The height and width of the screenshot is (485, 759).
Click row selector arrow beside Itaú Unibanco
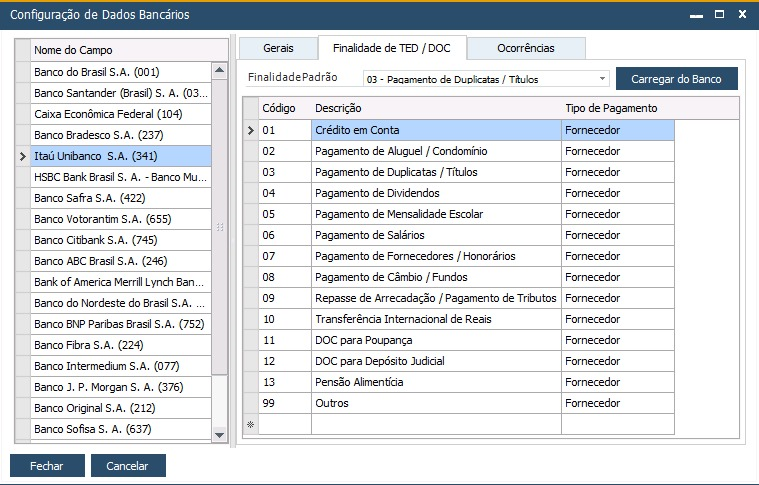tap(23, 156)
